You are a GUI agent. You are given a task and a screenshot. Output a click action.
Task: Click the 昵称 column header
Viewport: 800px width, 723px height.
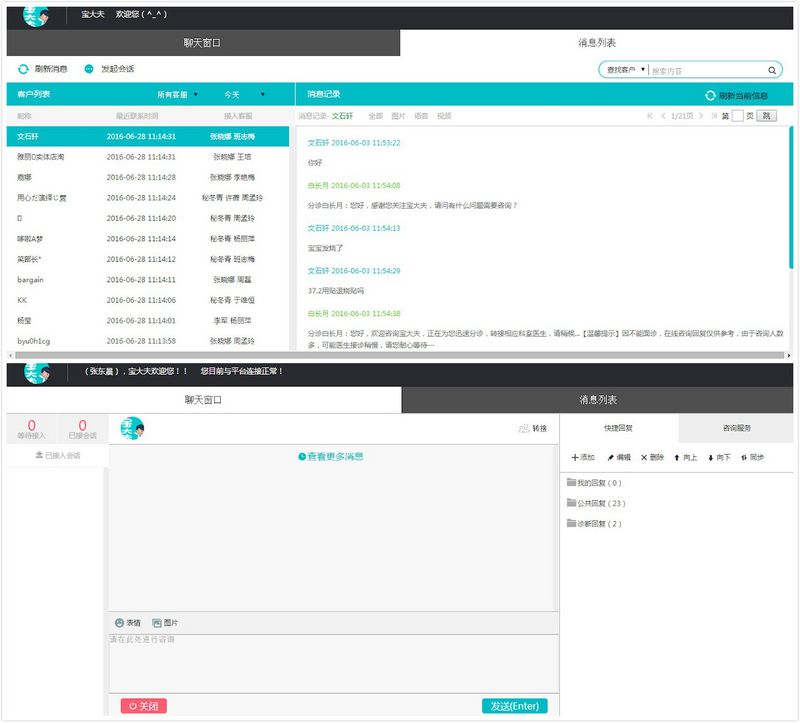24,116
